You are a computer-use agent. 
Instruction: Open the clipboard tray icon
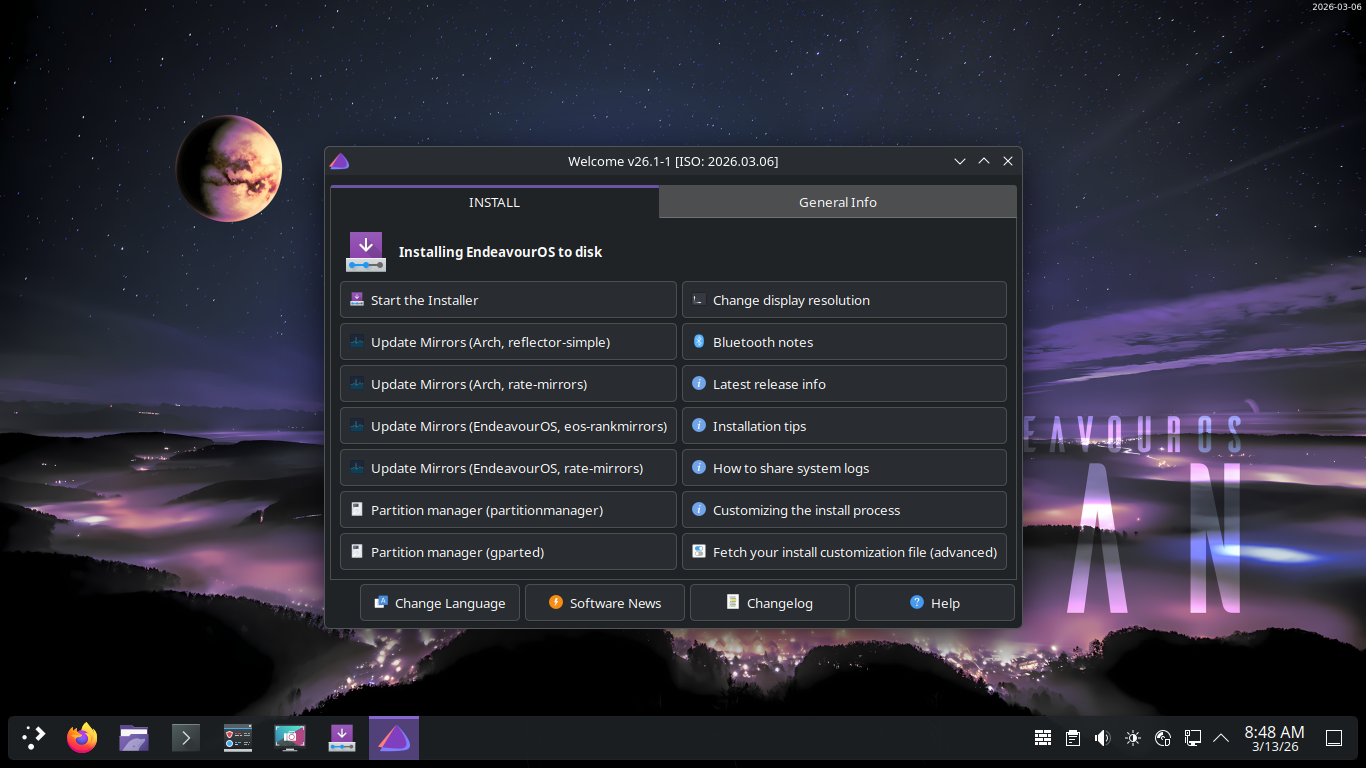pyautogui.click(x=1073, y=738)
